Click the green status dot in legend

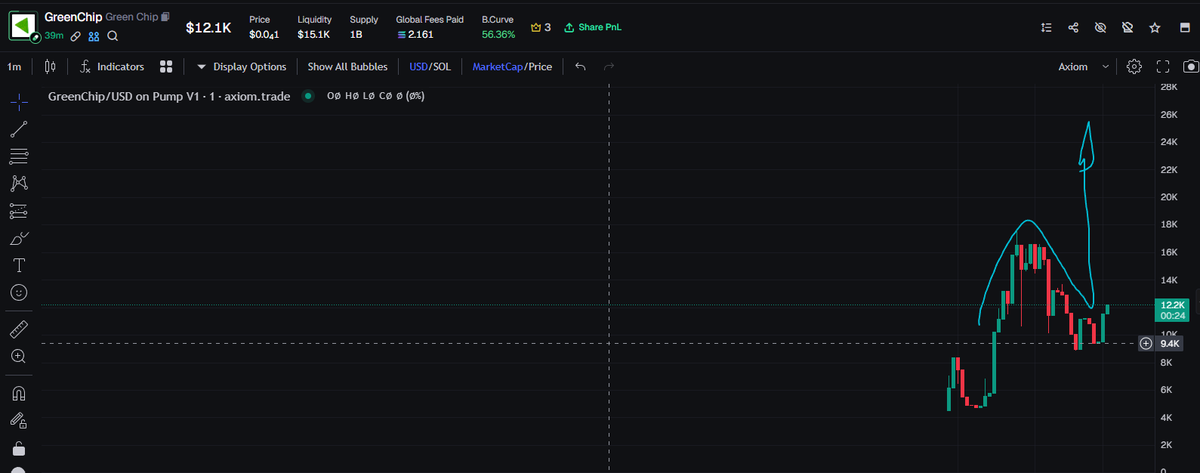[x=308, y=96]
